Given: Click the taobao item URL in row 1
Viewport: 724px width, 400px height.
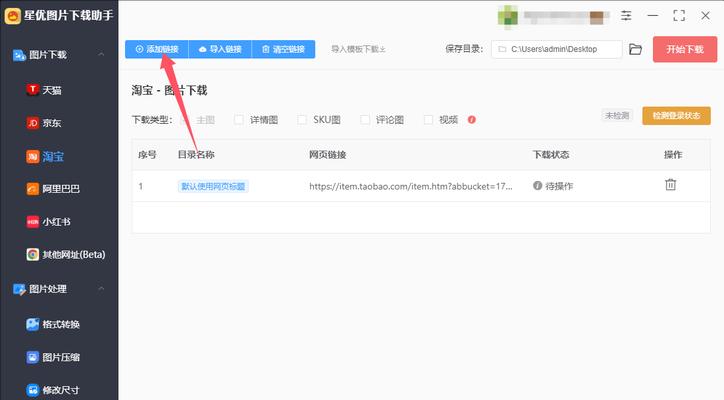Looking at the screenshot, I should (410, 186).
